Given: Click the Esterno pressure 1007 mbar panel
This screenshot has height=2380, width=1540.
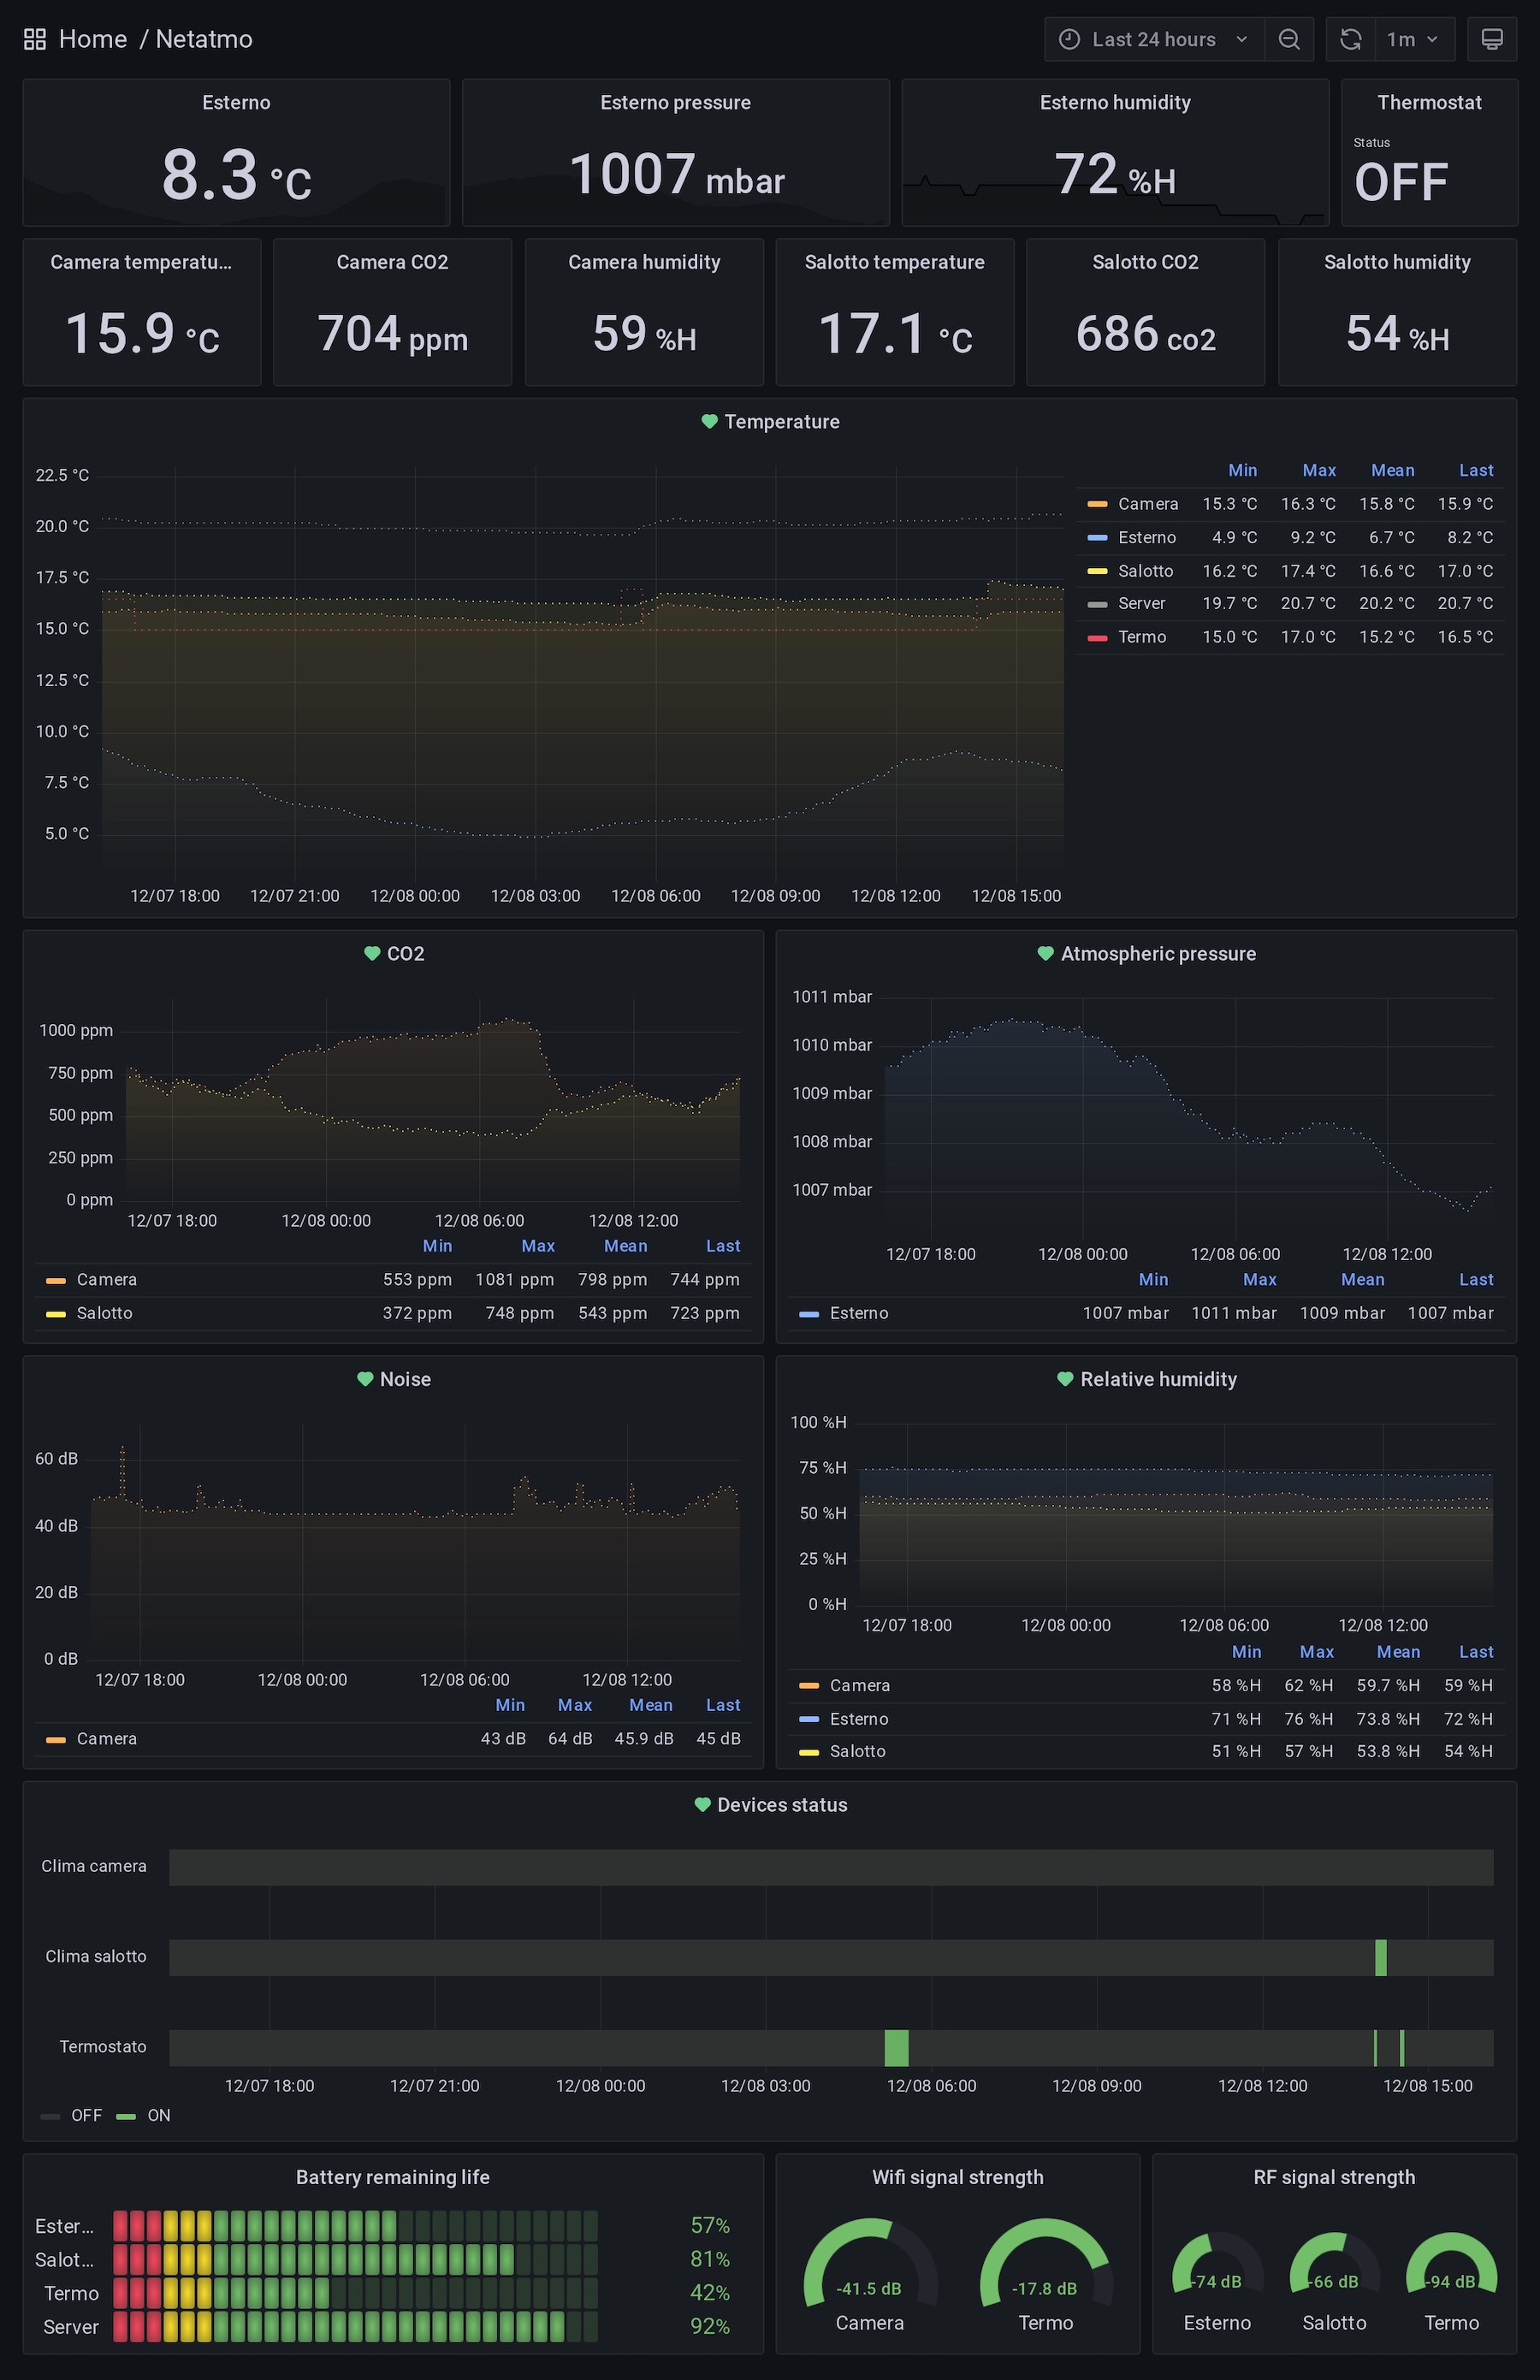Looking at the screenshot, I should pyautogui.click(x=676, y=153).
